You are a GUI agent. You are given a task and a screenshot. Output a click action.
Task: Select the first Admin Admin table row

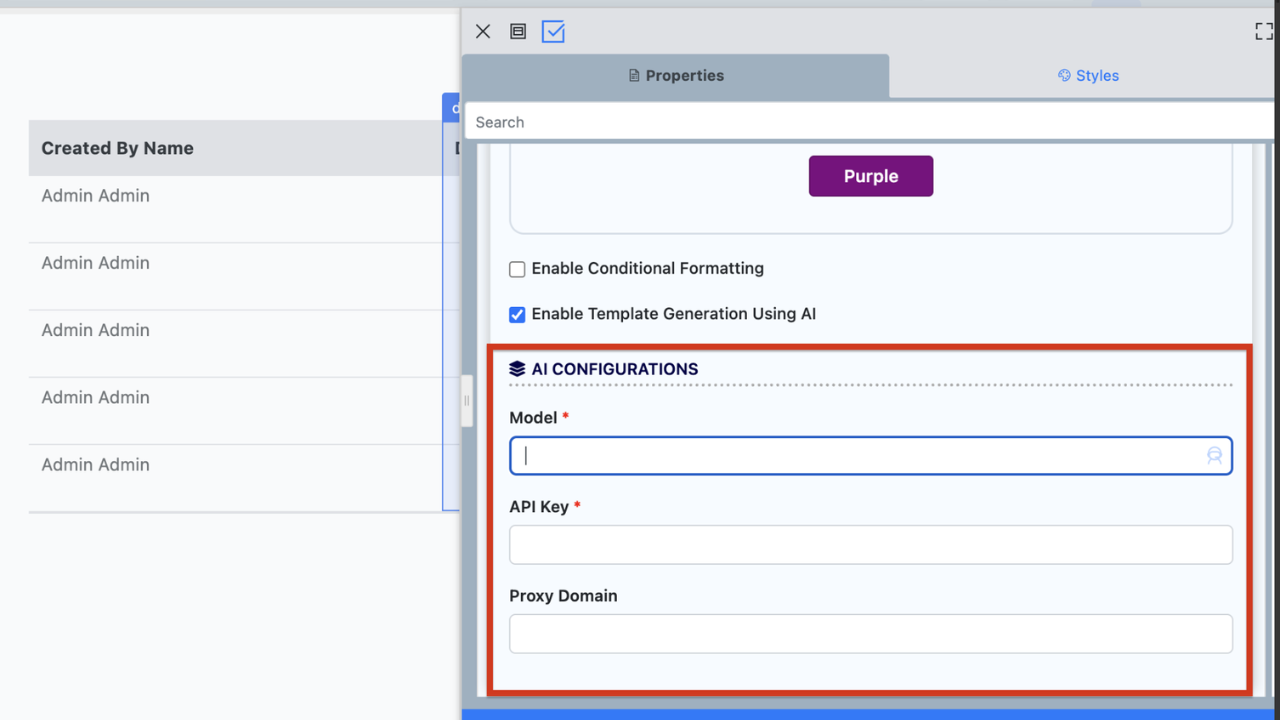coord(96,196)
